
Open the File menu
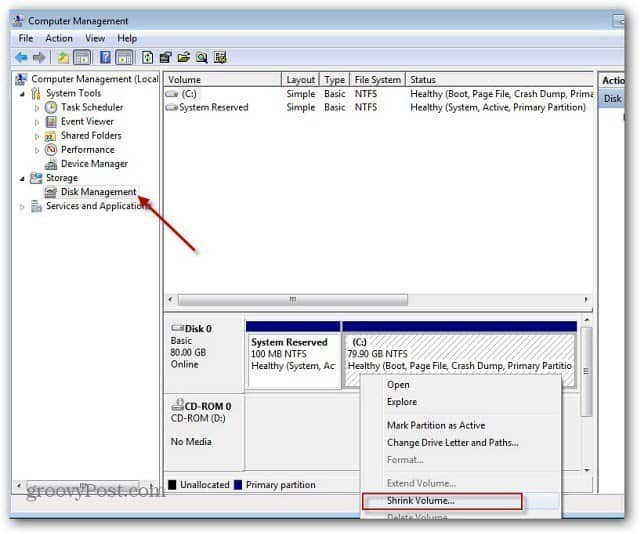(x=26, y=38)
